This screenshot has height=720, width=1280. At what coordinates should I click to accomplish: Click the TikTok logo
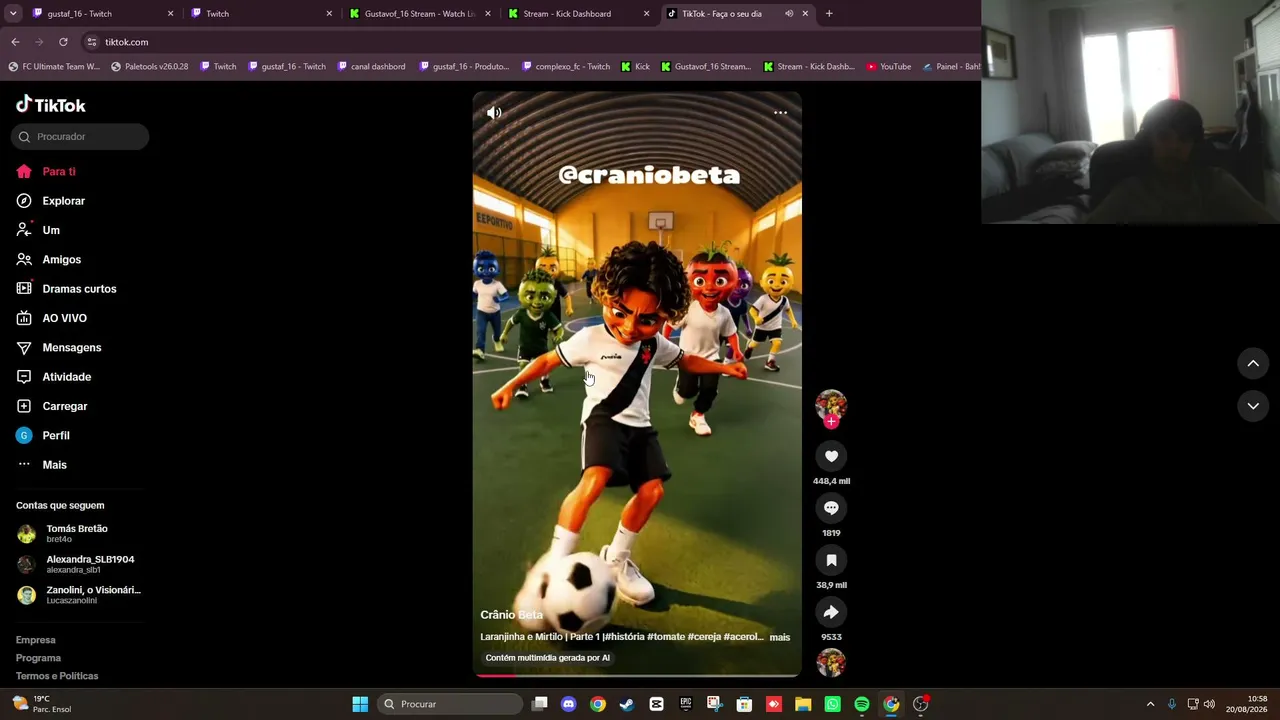(51, 105)
